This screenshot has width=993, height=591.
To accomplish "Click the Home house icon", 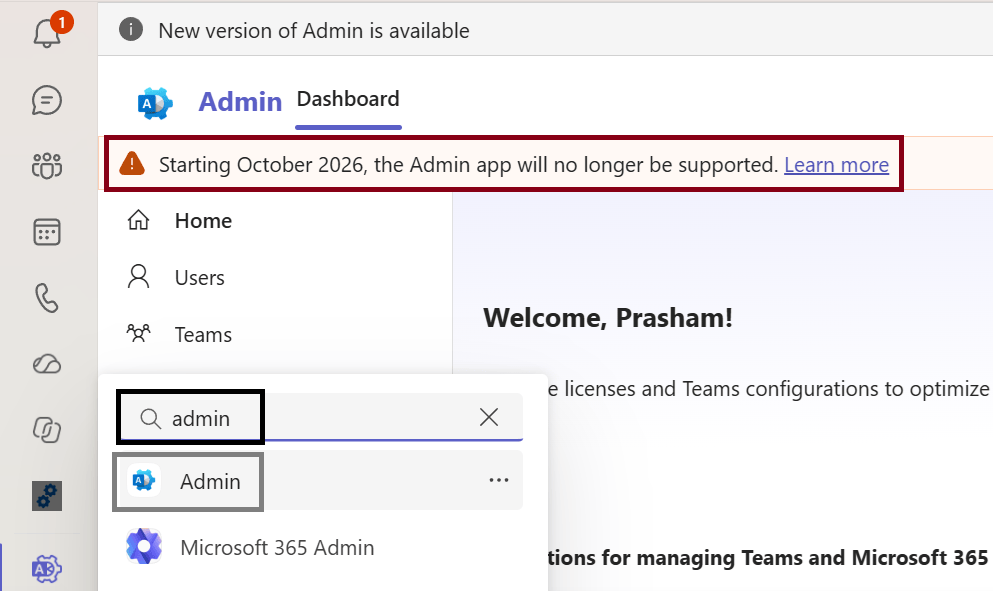I will point(138,220).
